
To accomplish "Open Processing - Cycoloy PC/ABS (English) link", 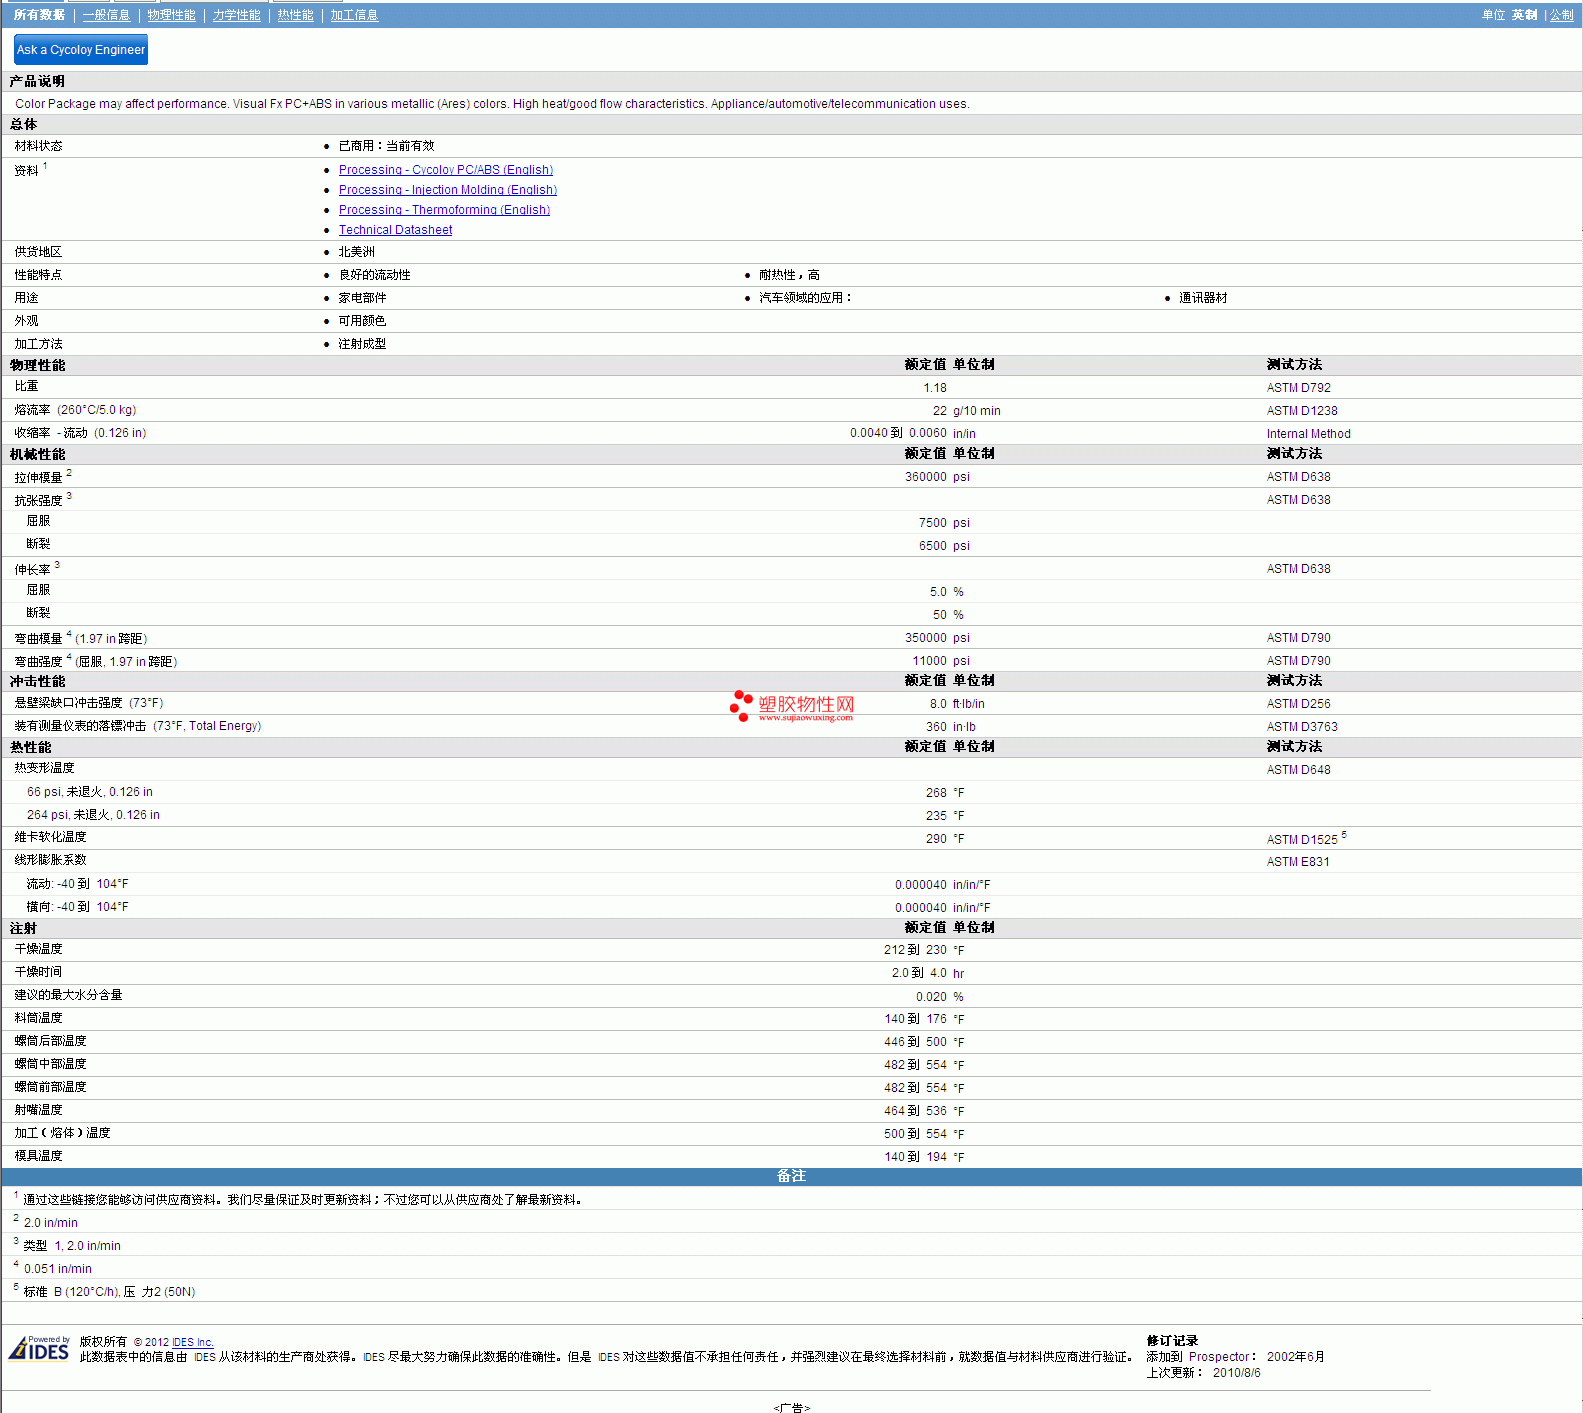I will 446,170.
